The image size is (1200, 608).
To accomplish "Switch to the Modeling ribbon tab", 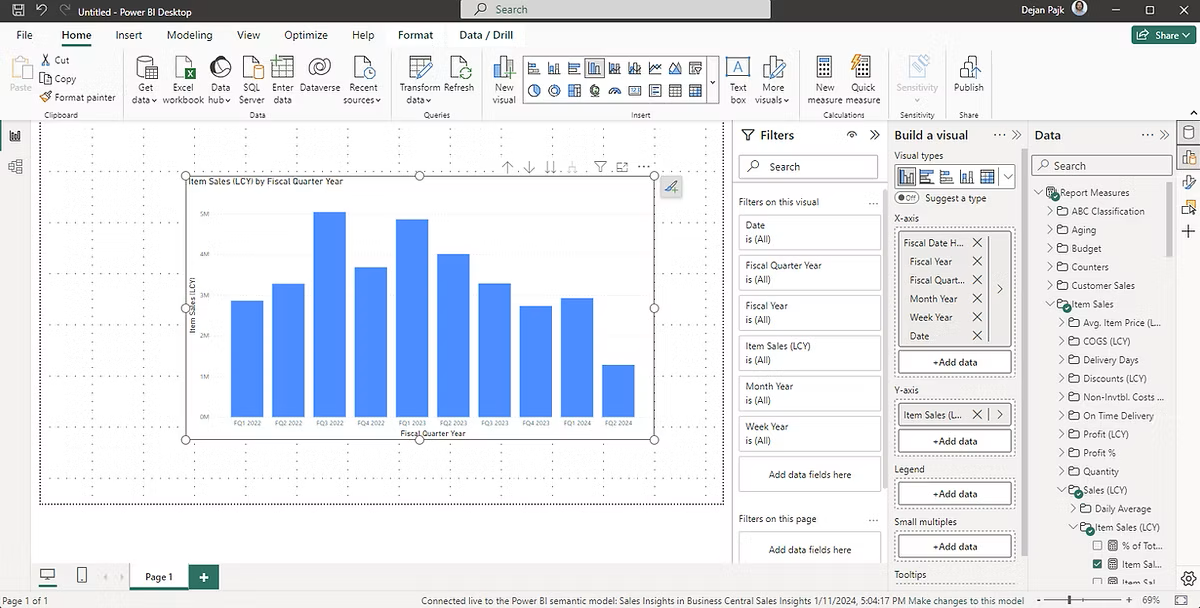I will click(x=189, y=34).
